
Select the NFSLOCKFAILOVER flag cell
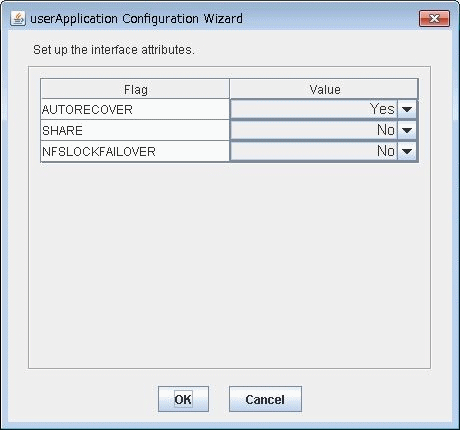135,152
